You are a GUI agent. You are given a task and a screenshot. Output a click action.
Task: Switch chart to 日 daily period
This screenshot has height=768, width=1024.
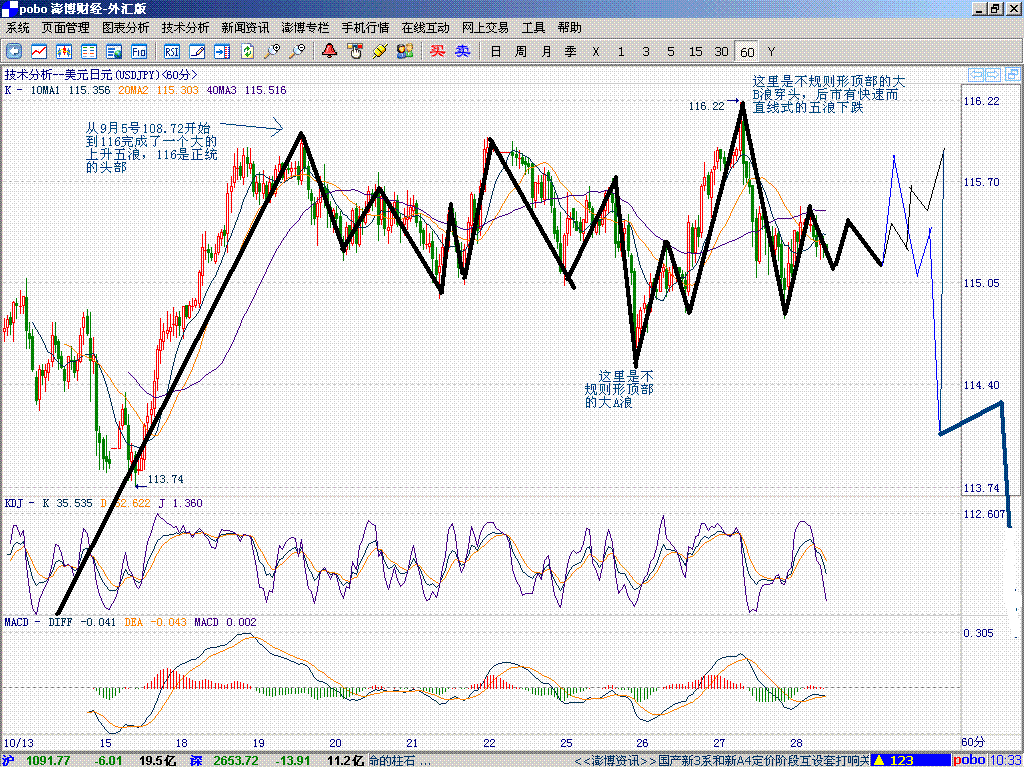(495, 51)
